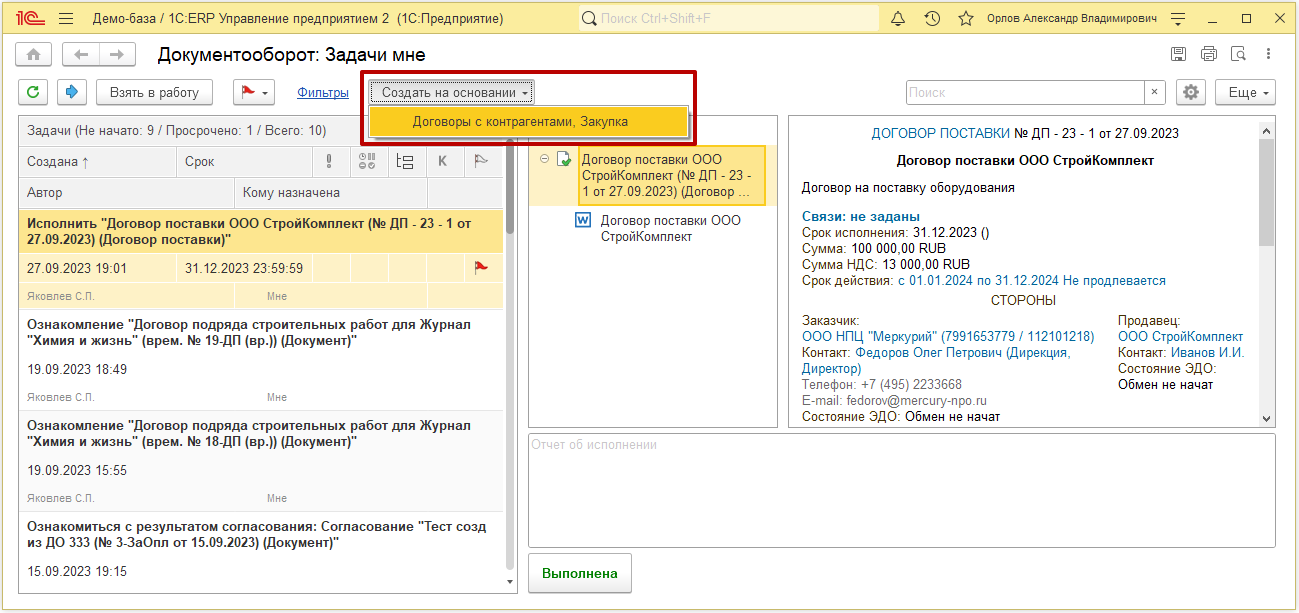Navigate back with the left arrow
The image size is (1299, 613).
[x=81, y=55]
